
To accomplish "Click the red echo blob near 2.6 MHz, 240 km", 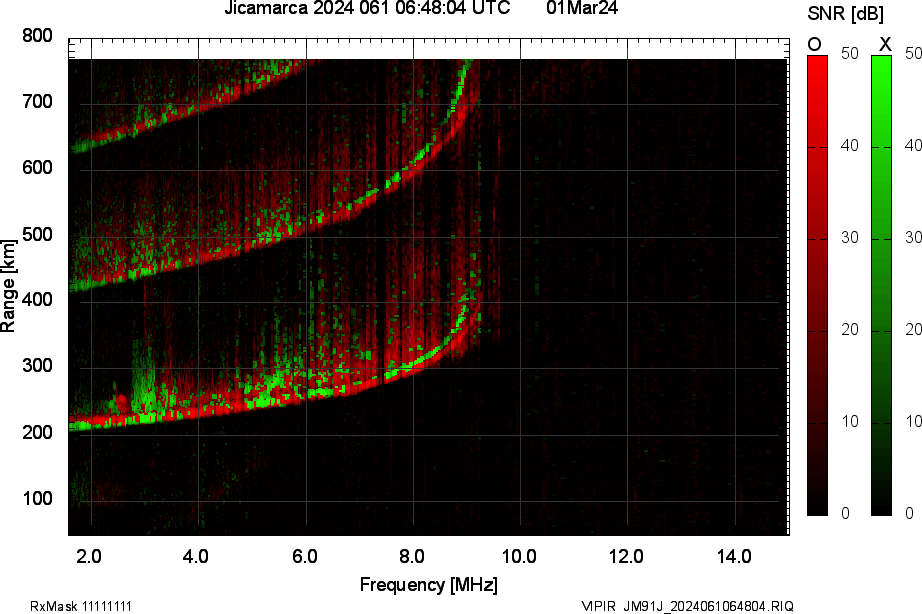I will coord(121,403).
